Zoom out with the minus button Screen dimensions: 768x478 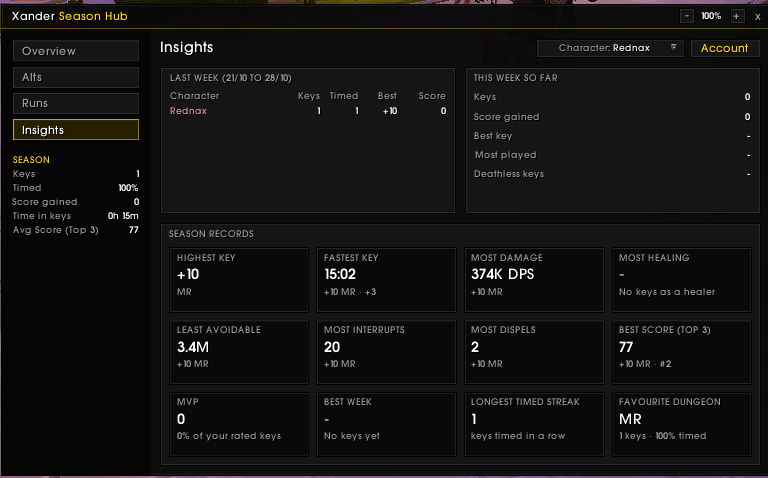pos(687,16)
